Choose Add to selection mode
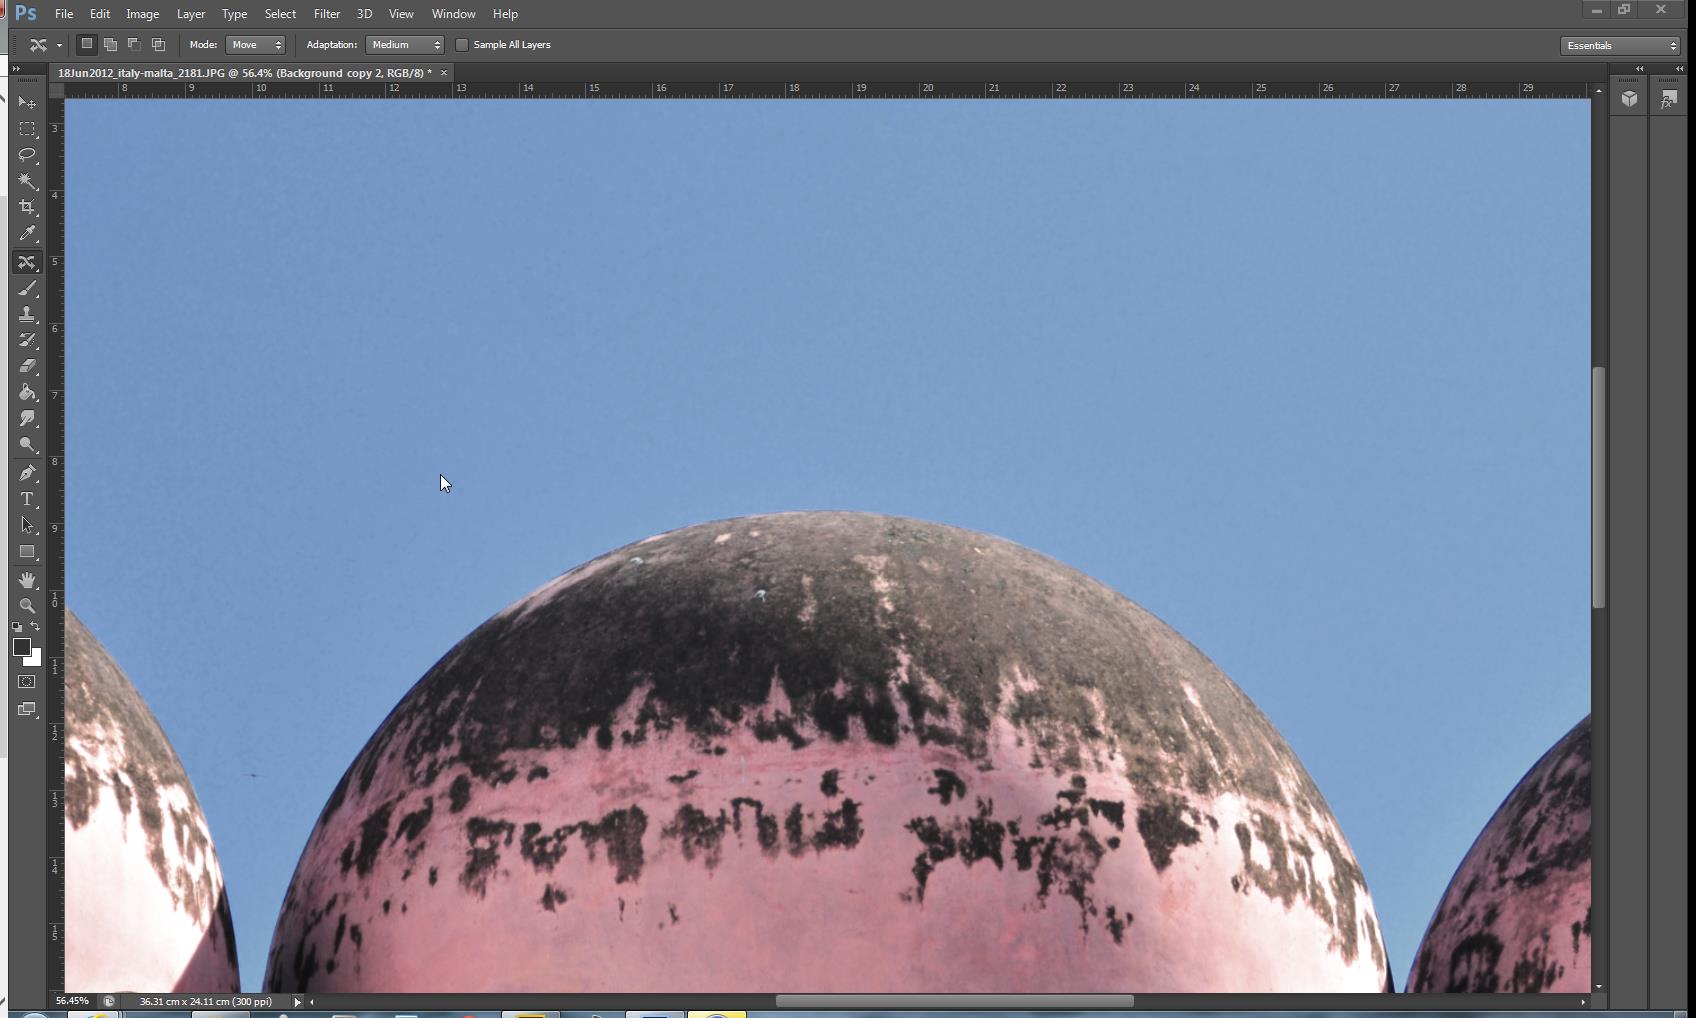 [110, 44]
